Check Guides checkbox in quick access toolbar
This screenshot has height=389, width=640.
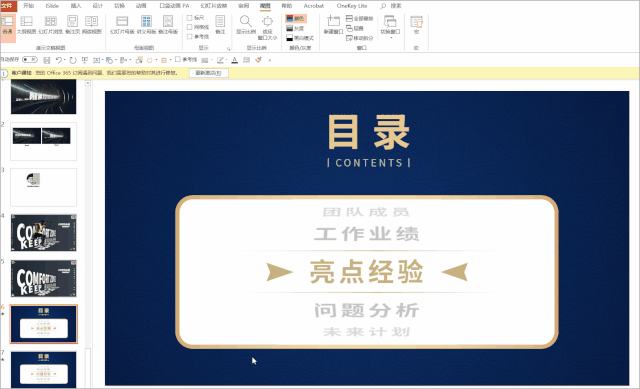tap(178, 60)
